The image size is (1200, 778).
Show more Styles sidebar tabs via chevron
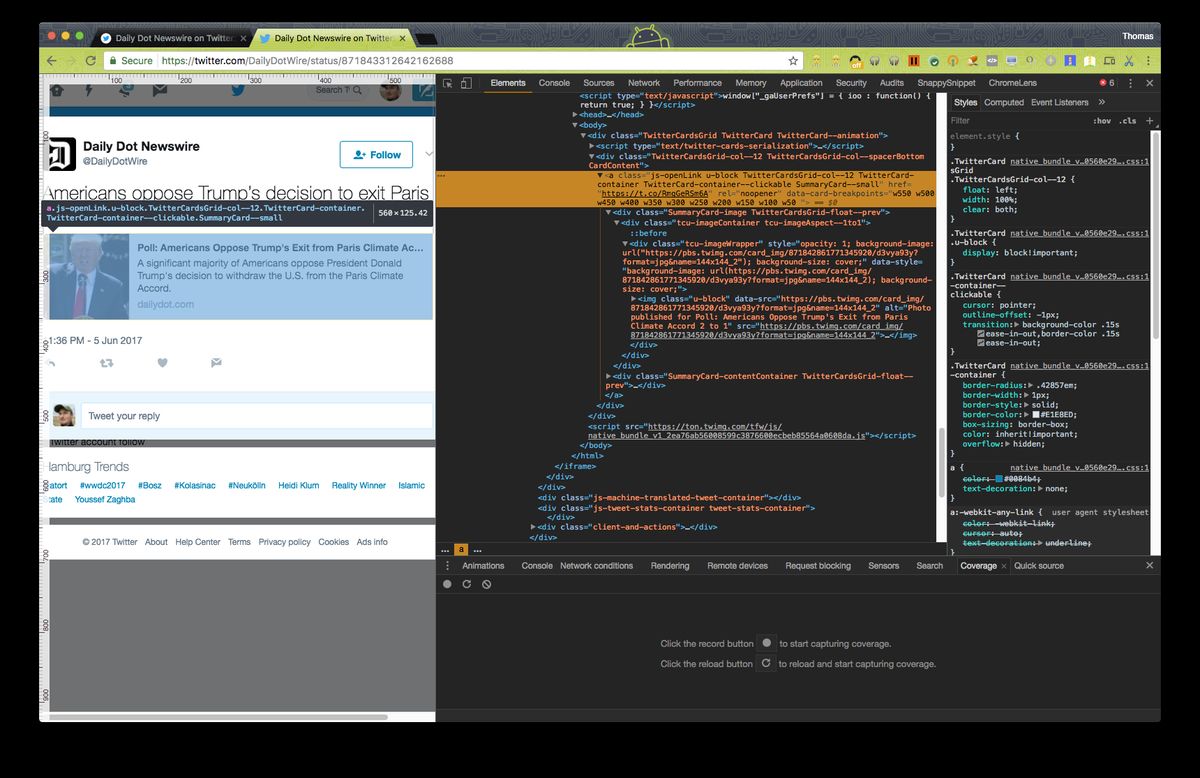point(1102,102)
